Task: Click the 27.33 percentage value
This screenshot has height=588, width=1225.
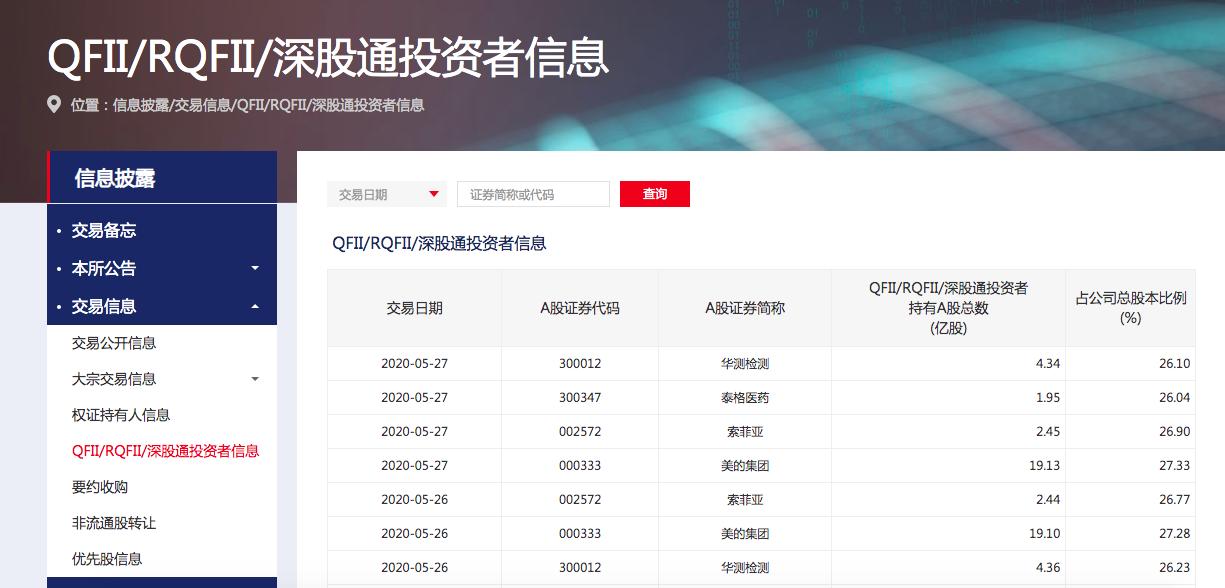Action: click(x=1175, y=466)
